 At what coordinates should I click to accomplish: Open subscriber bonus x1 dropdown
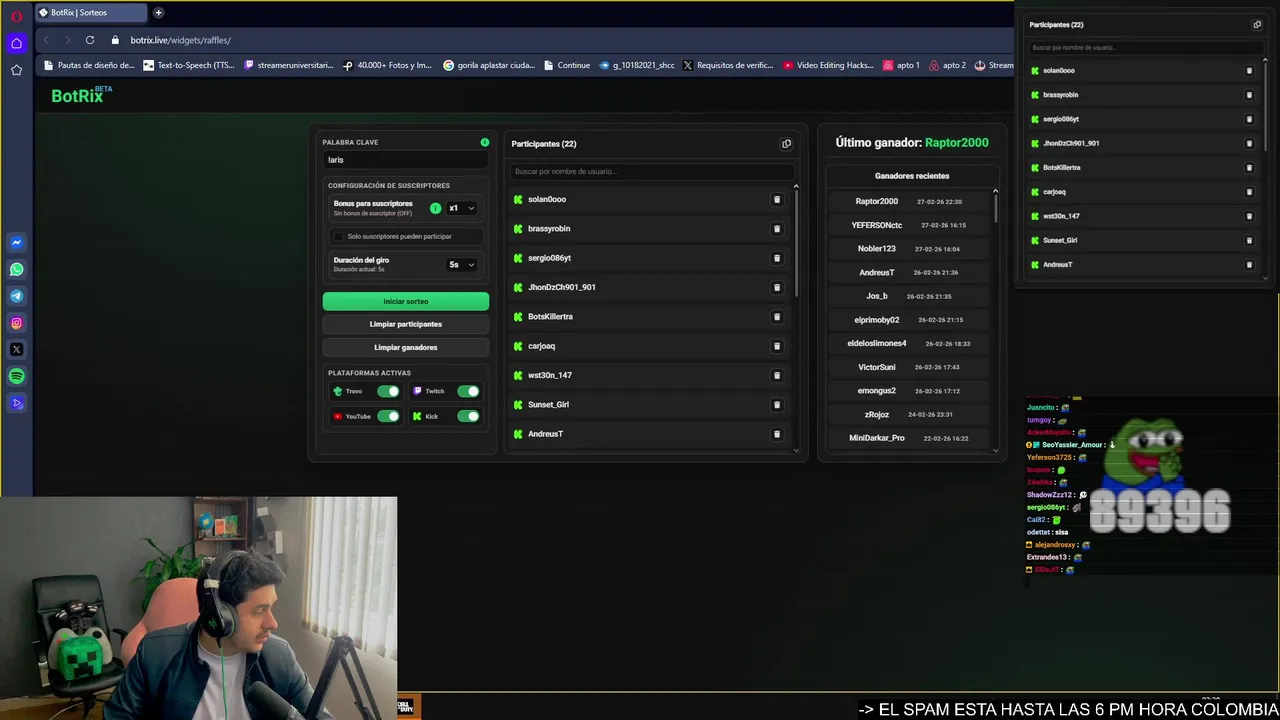click(x=461, y=208)
